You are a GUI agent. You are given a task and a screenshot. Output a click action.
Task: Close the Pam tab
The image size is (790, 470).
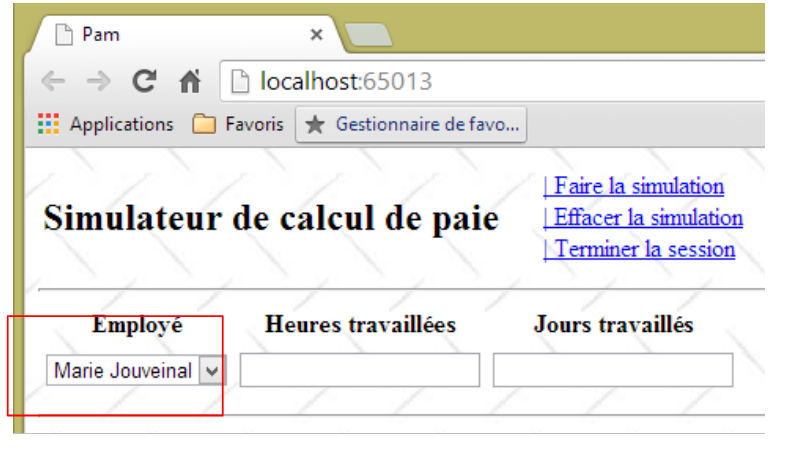click(316, 35)
